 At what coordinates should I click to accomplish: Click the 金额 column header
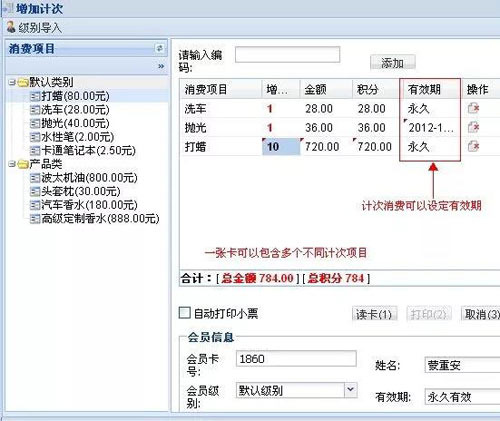326,89
